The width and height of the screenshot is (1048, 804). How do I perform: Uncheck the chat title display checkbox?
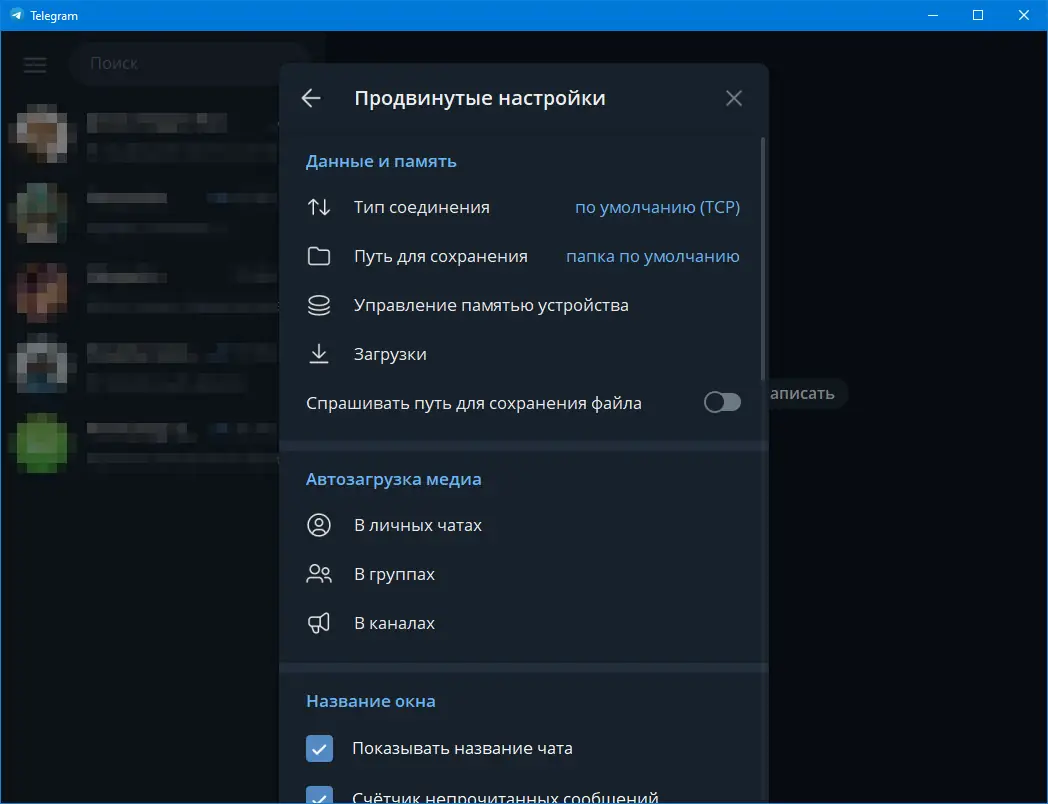(x=319, y=748)
